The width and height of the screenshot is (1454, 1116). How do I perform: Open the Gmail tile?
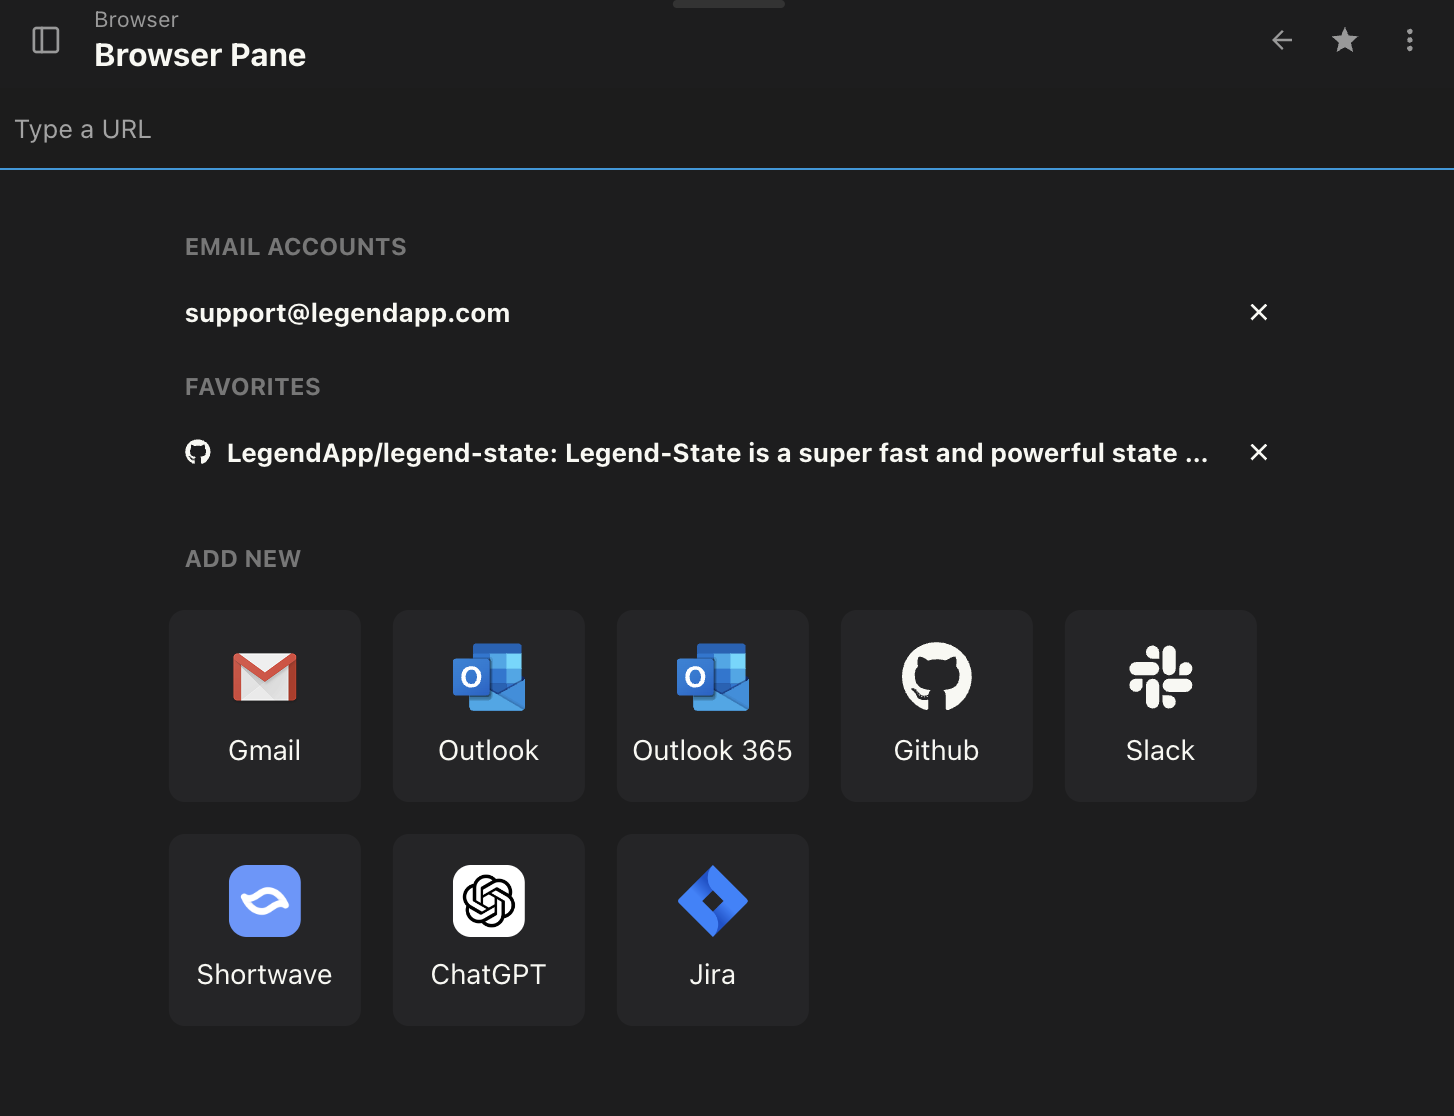click(x=265, y=705)
